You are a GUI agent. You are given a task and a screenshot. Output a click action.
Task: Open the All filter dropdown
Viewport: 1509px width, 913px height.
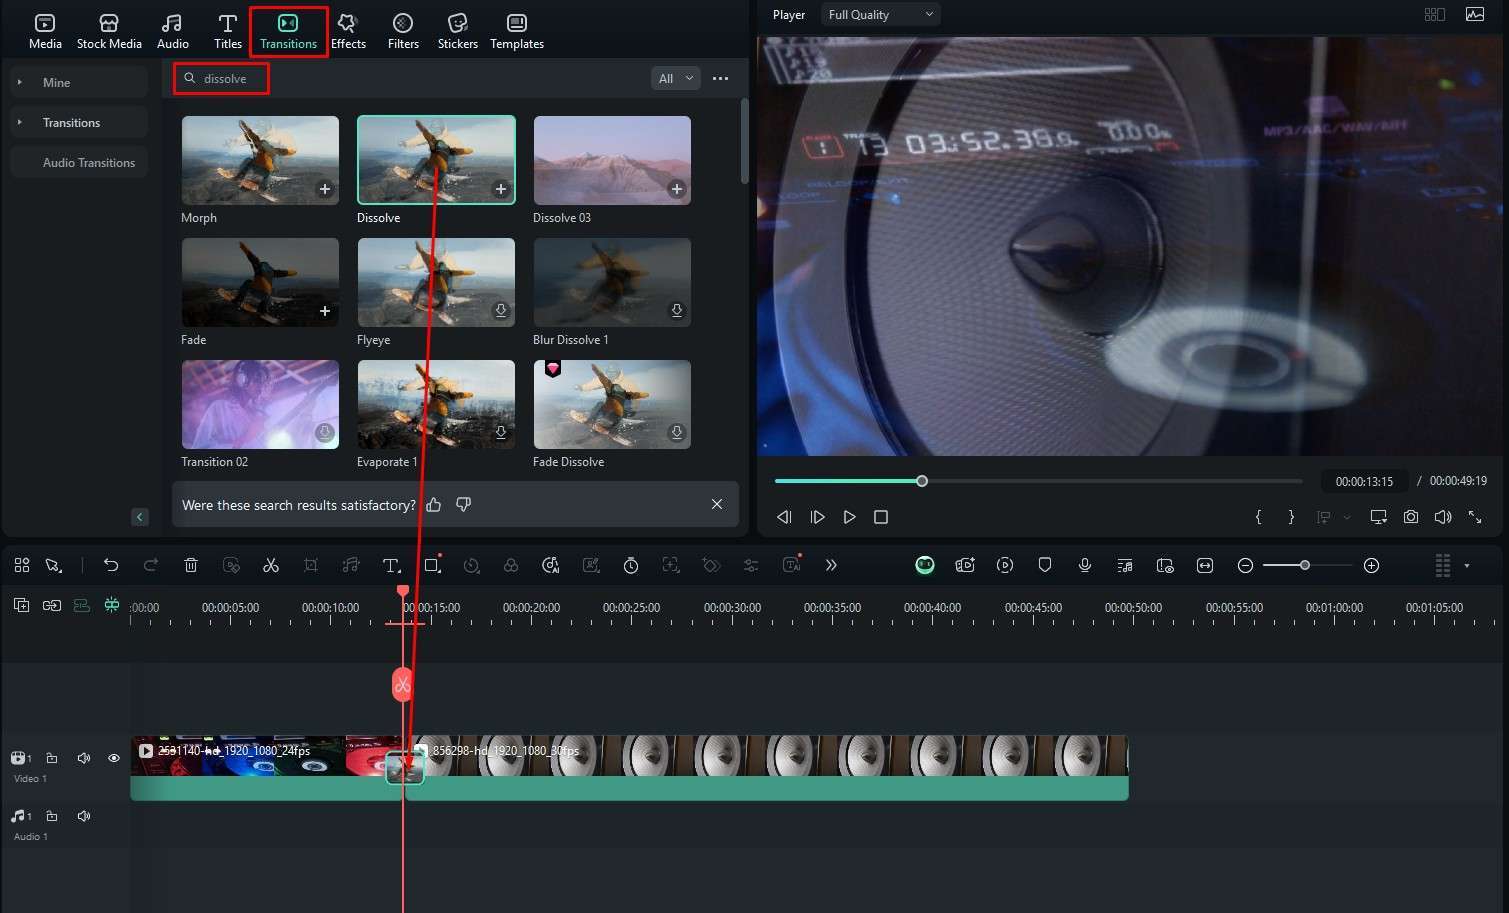(x=675, y=78)
